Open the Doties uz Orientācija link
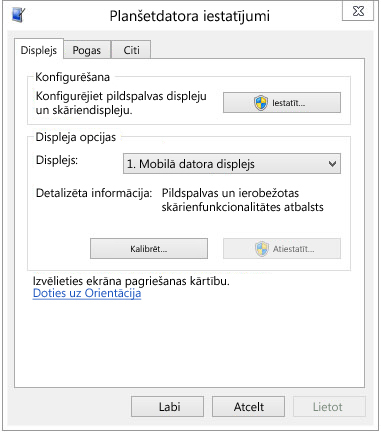Screen dimensions: 381x433 [x=87, y=293]
